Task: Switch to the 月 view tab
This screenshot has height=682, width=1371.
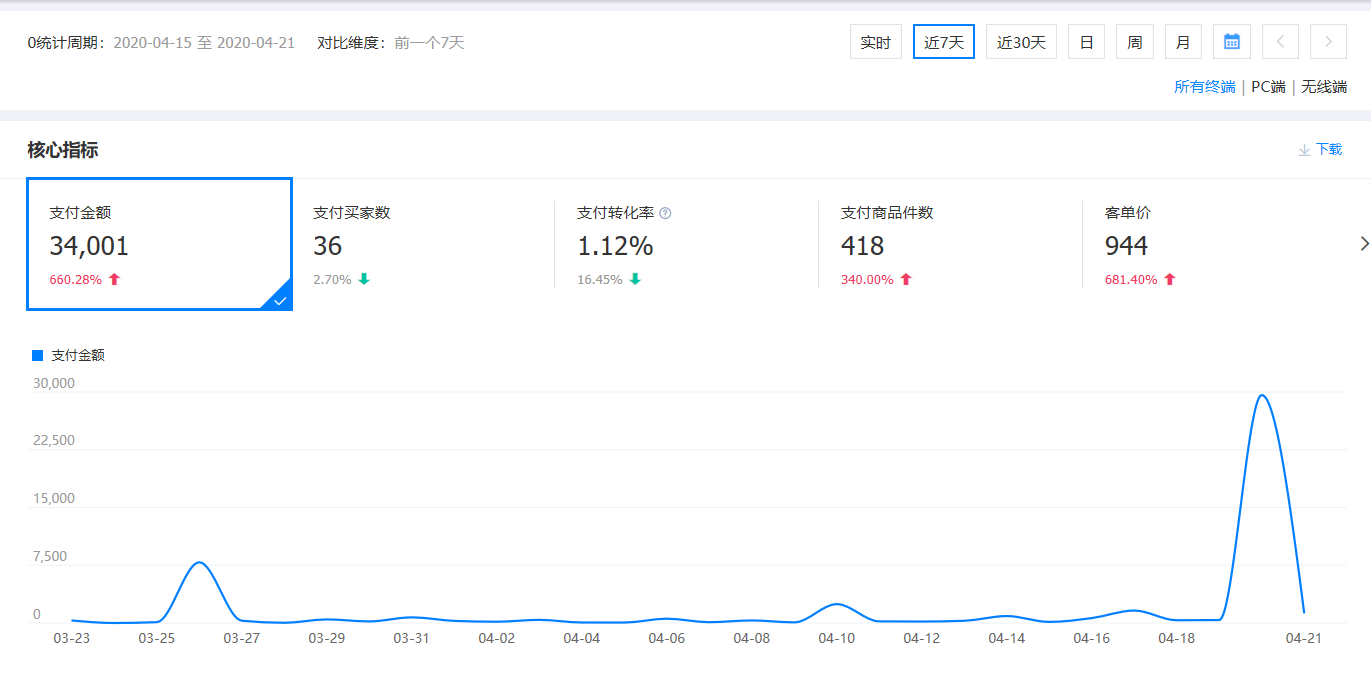Action: click(1183, 41)
